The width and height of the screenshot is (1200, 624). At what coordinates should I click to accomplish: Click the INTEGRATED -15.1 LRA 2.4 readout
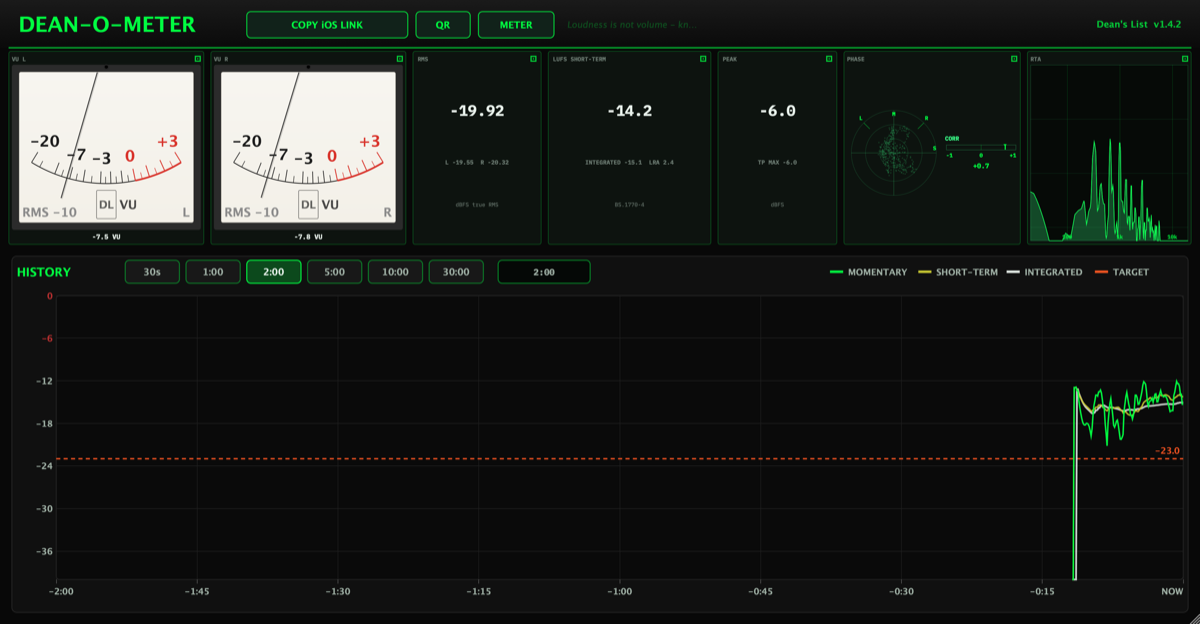[629, 162]
